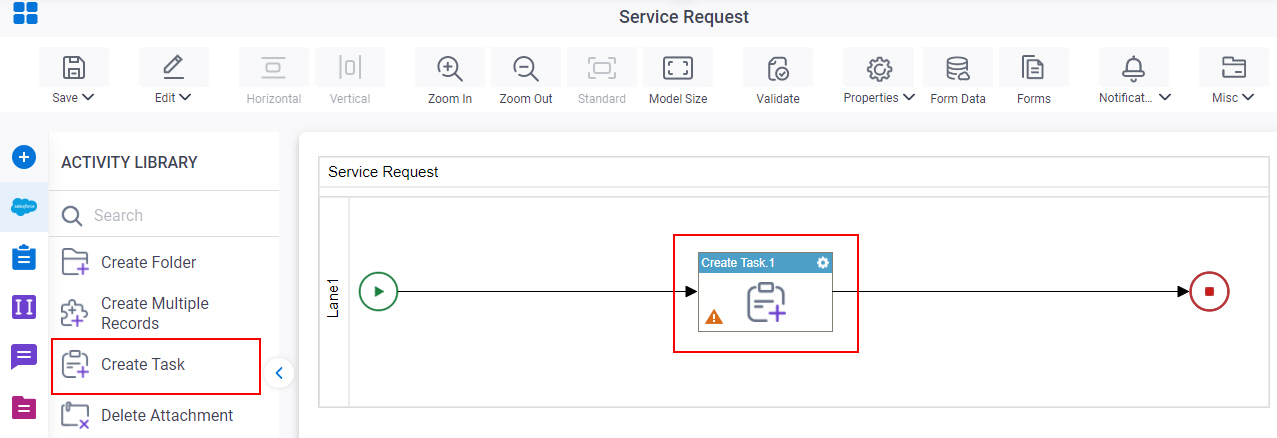Click the Validate icon
Screen dimensions: 1277x438
[778, 68]
